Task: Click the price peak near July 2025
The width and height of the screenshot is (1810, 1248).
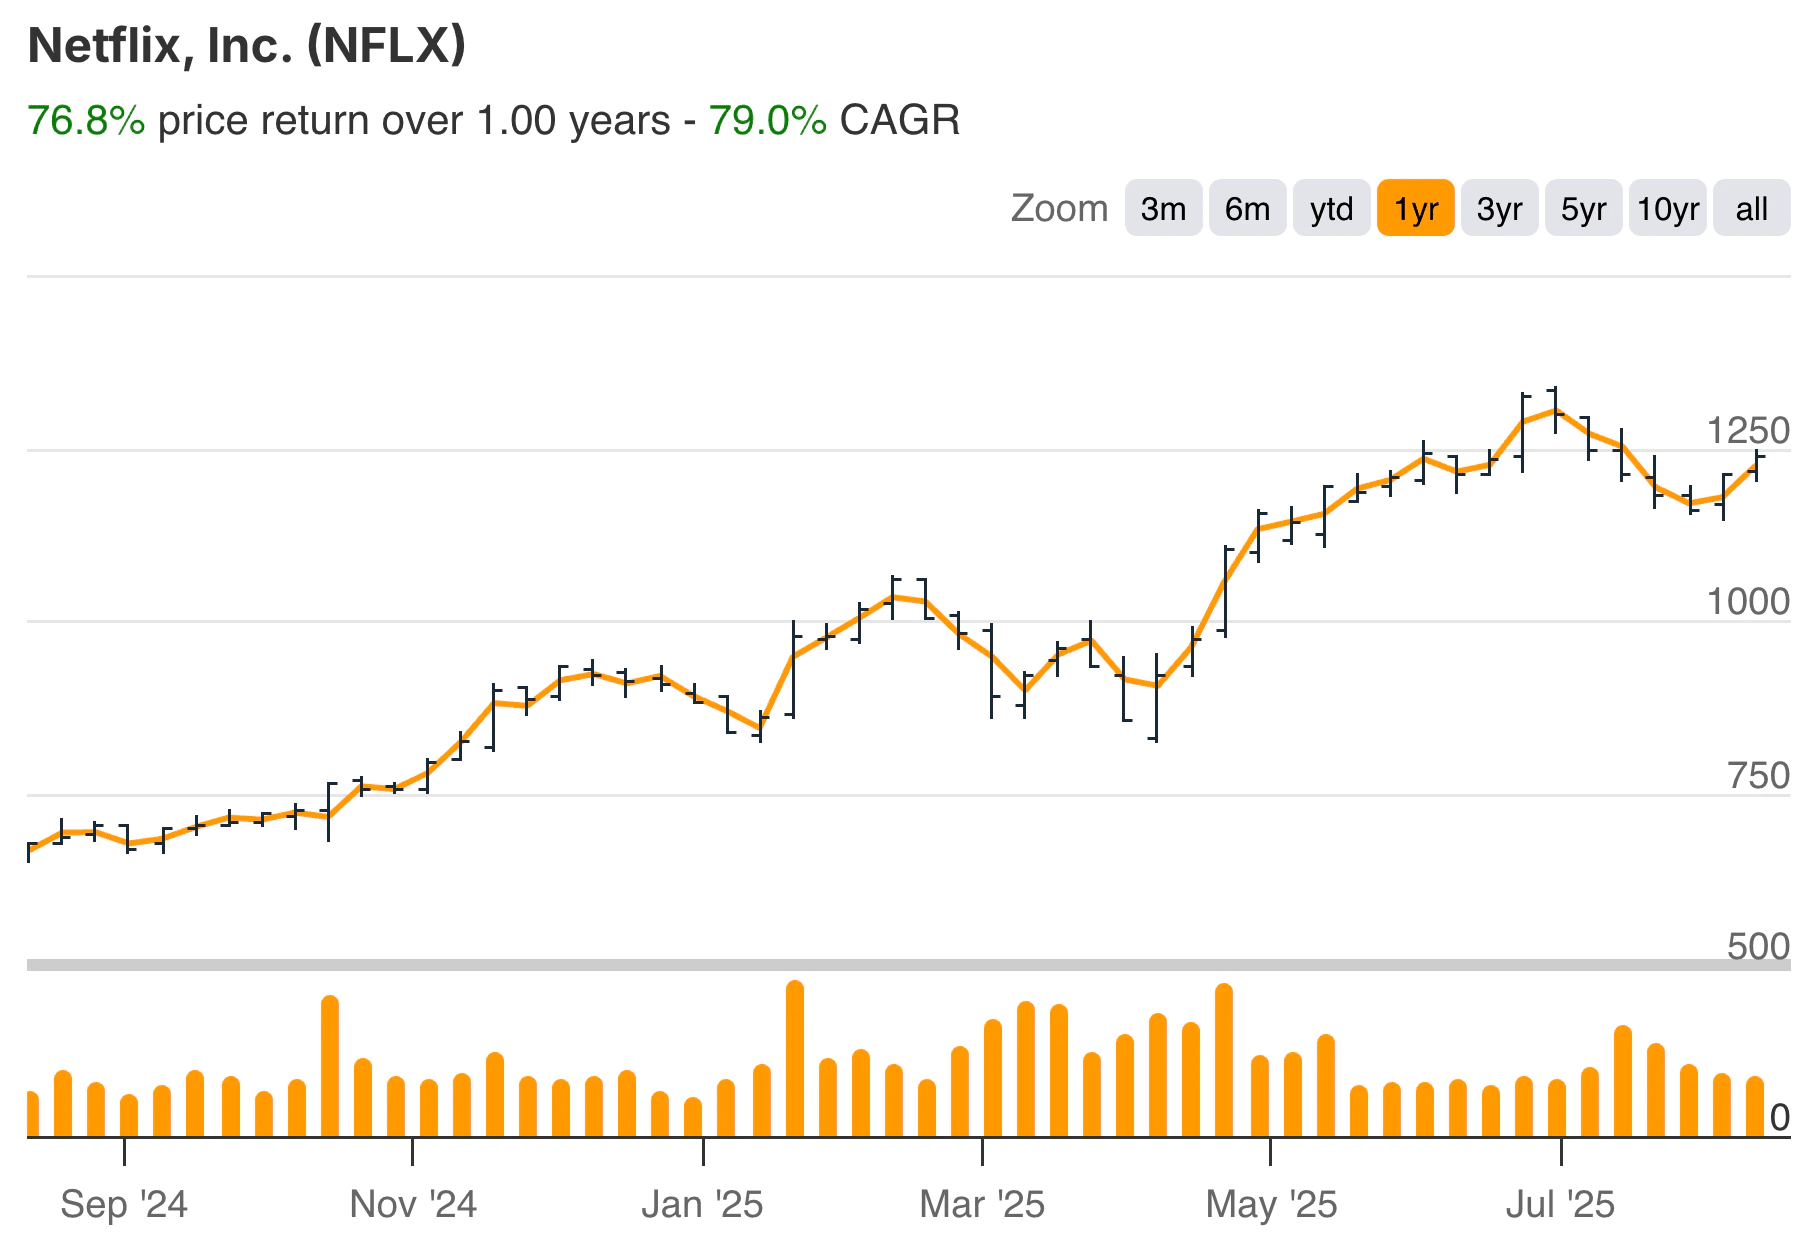Action: [1555, 410]
